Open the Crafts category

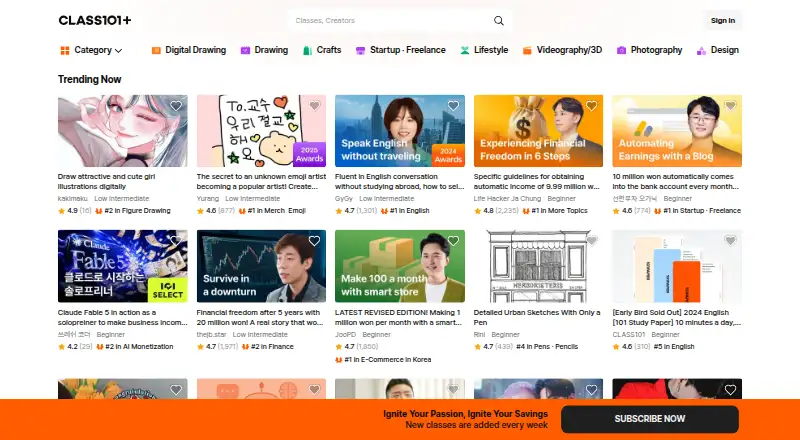322,50
